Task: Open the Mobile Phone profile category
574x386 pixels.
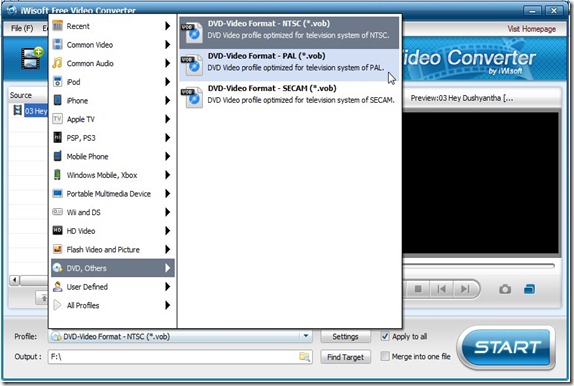Action: [x=112, y=156]
